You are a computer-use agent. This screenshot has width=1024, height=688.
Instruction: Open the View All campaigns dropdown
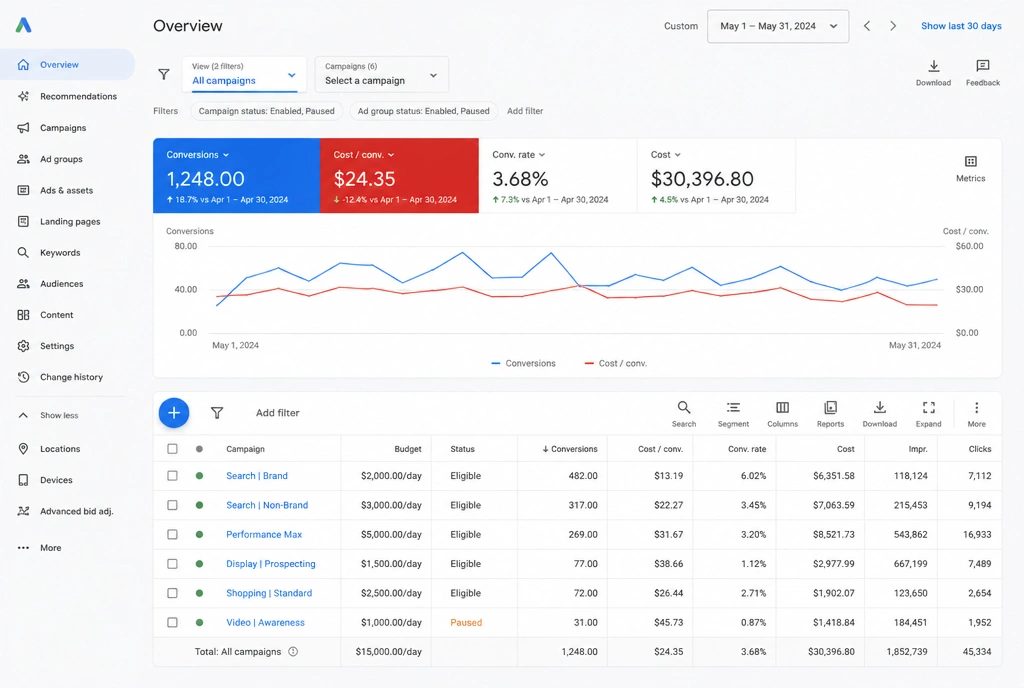point(244,74)
